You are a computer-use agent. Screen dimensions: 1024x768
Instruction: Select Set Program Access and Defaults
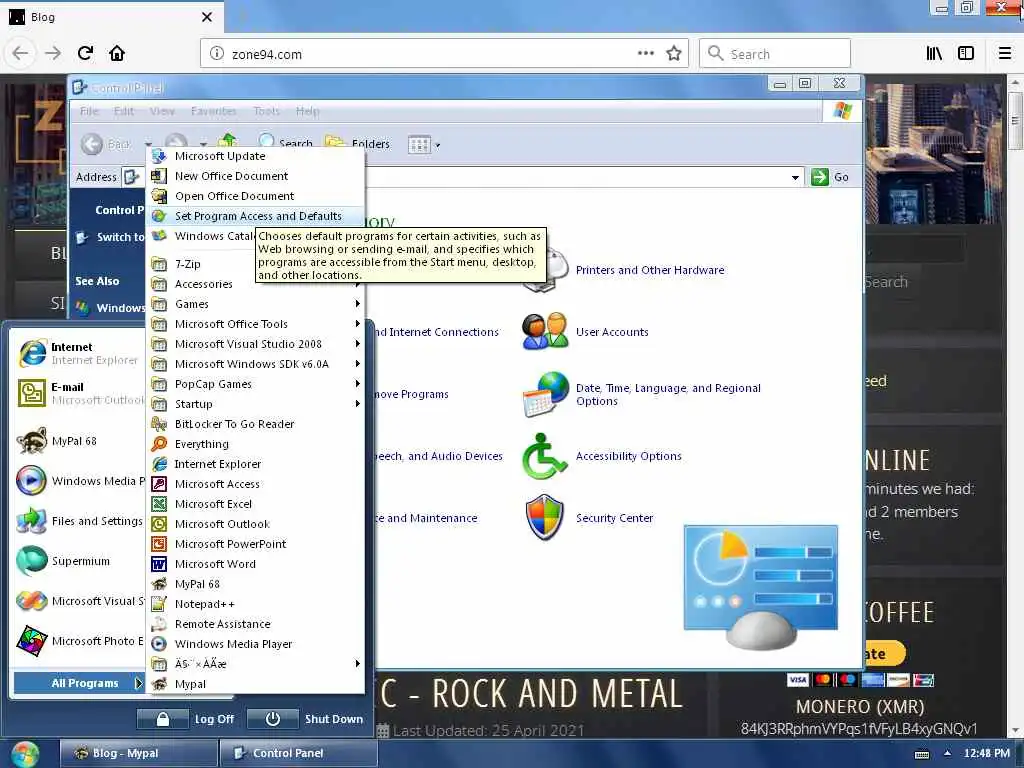click(256, 216)
